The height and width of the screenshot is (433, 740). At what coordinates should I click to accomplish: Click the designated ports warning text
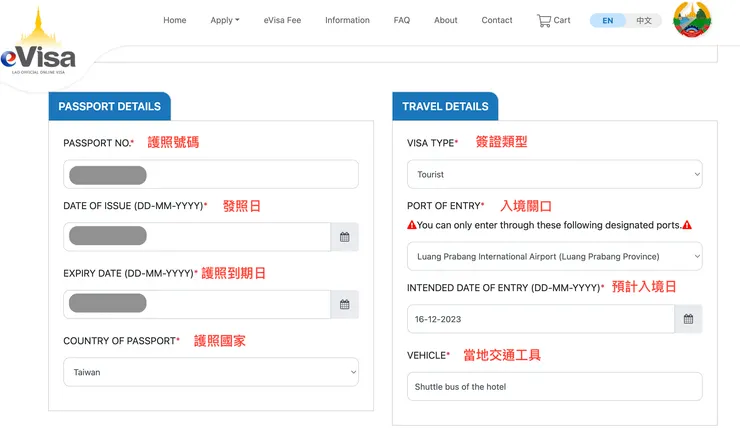[x=549, y=225]
